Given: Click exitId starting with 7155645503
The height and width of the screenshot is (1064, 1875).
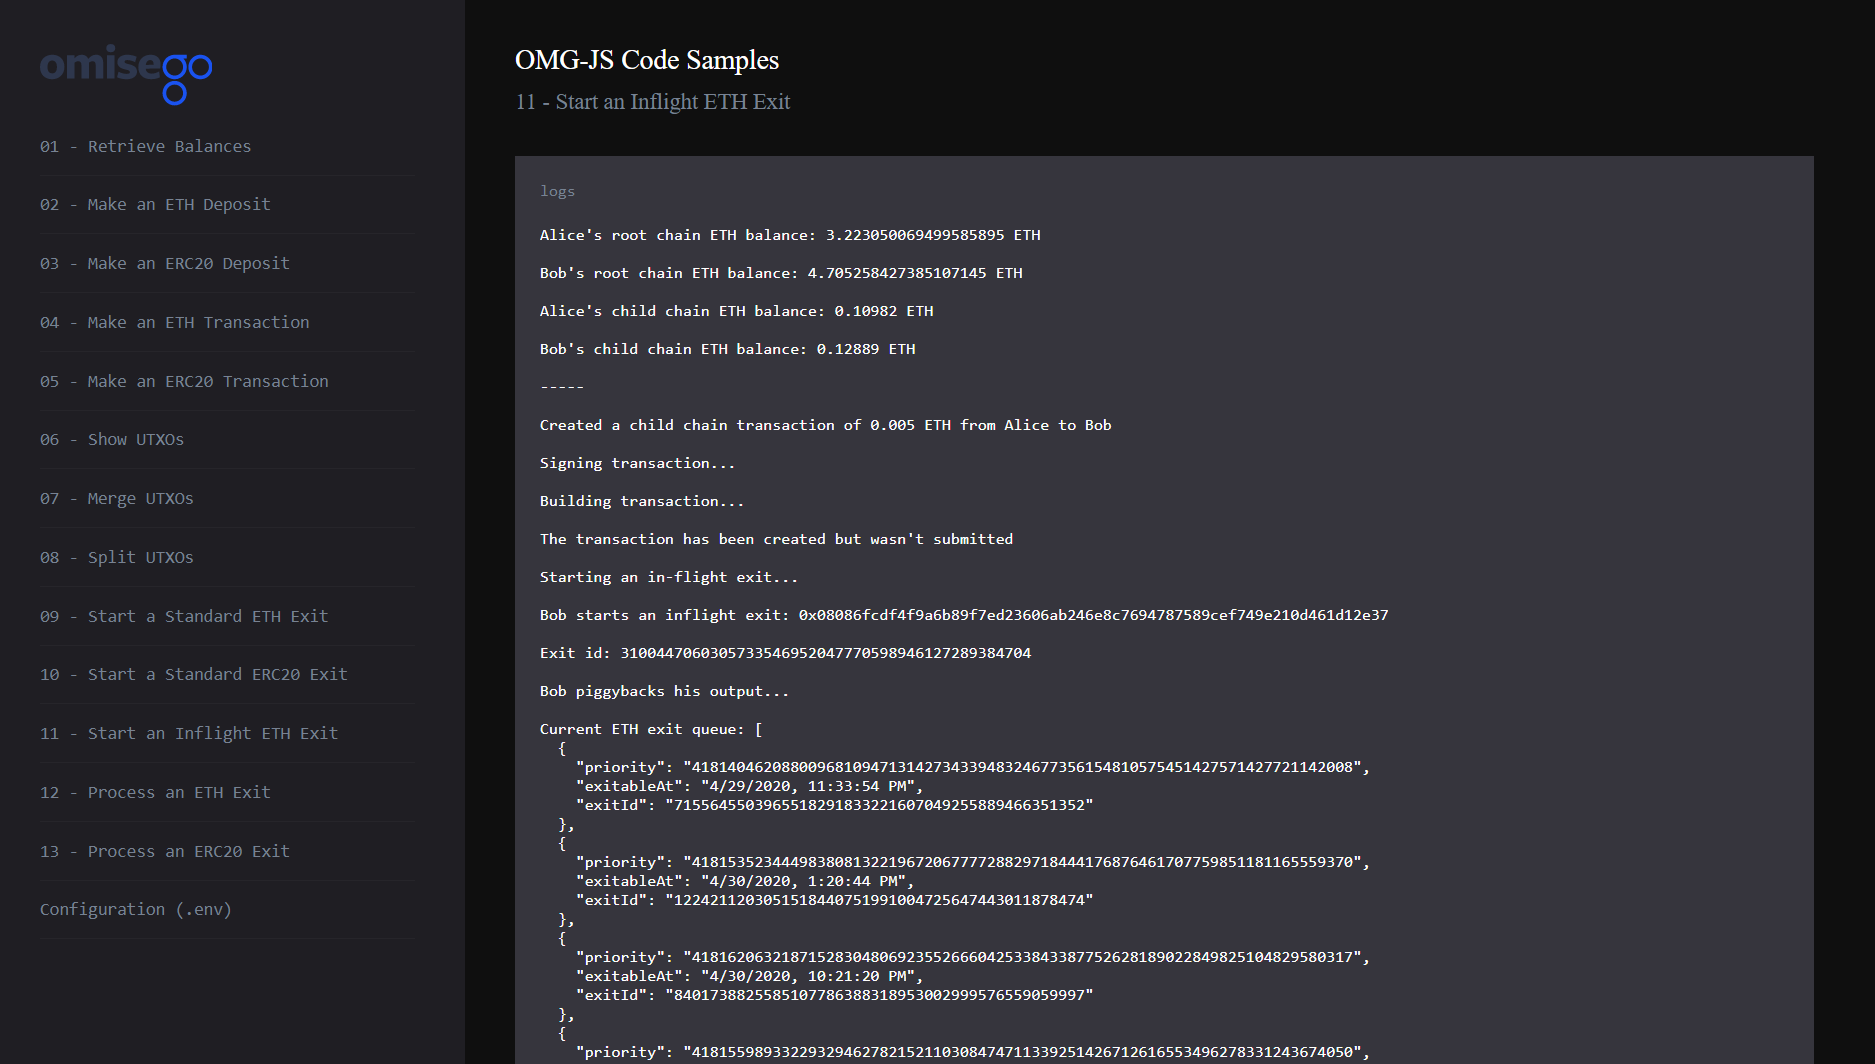Looking at the screenshot, I should (835, 805).
